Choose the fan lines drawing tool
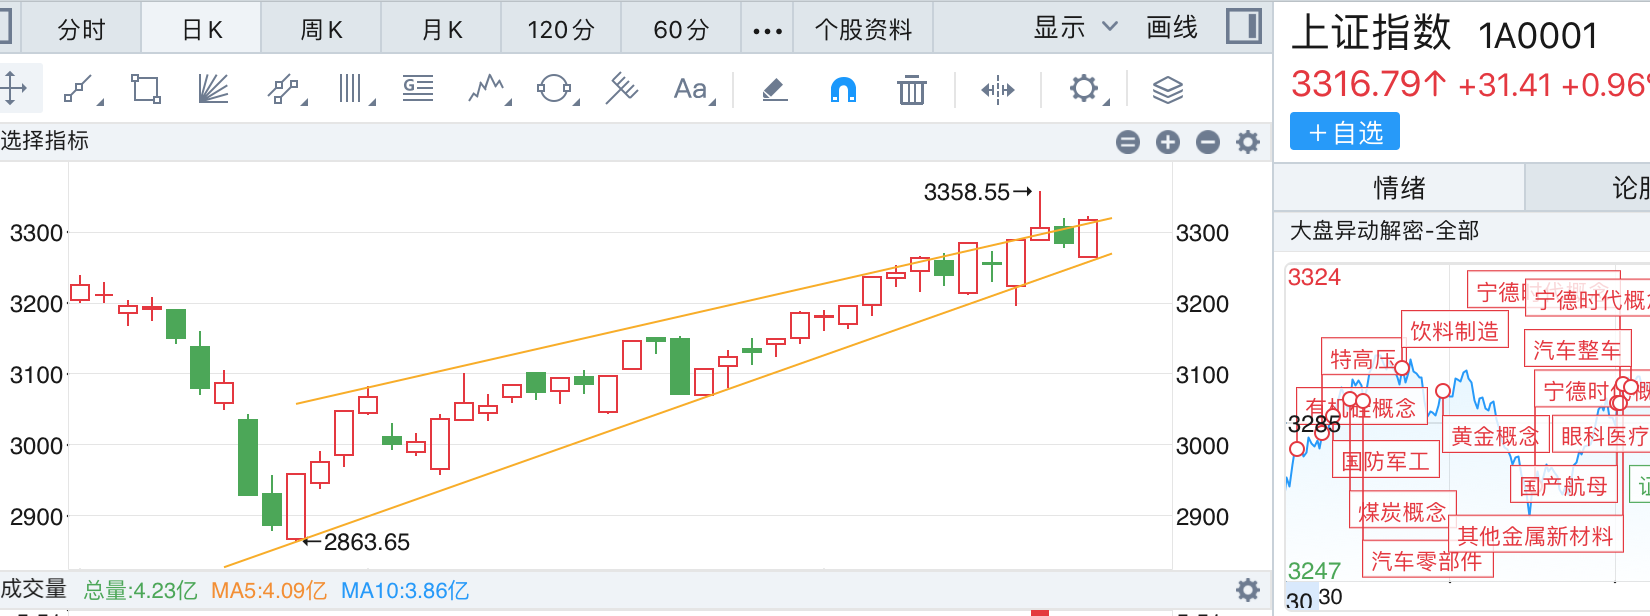Image resolution: width=1650 pixels, height=616 pixels. click(x=213, y=90)
